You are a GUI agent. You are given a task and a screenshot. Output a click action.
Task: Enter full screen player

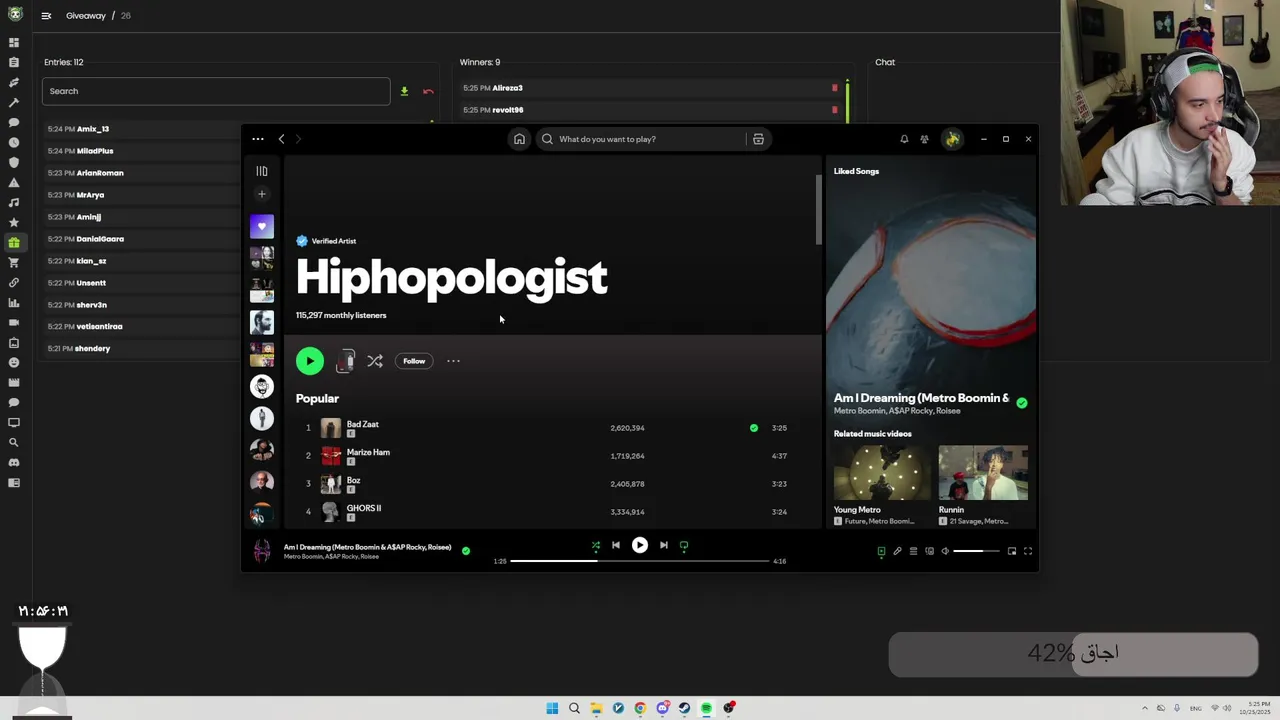(1027, 551)
